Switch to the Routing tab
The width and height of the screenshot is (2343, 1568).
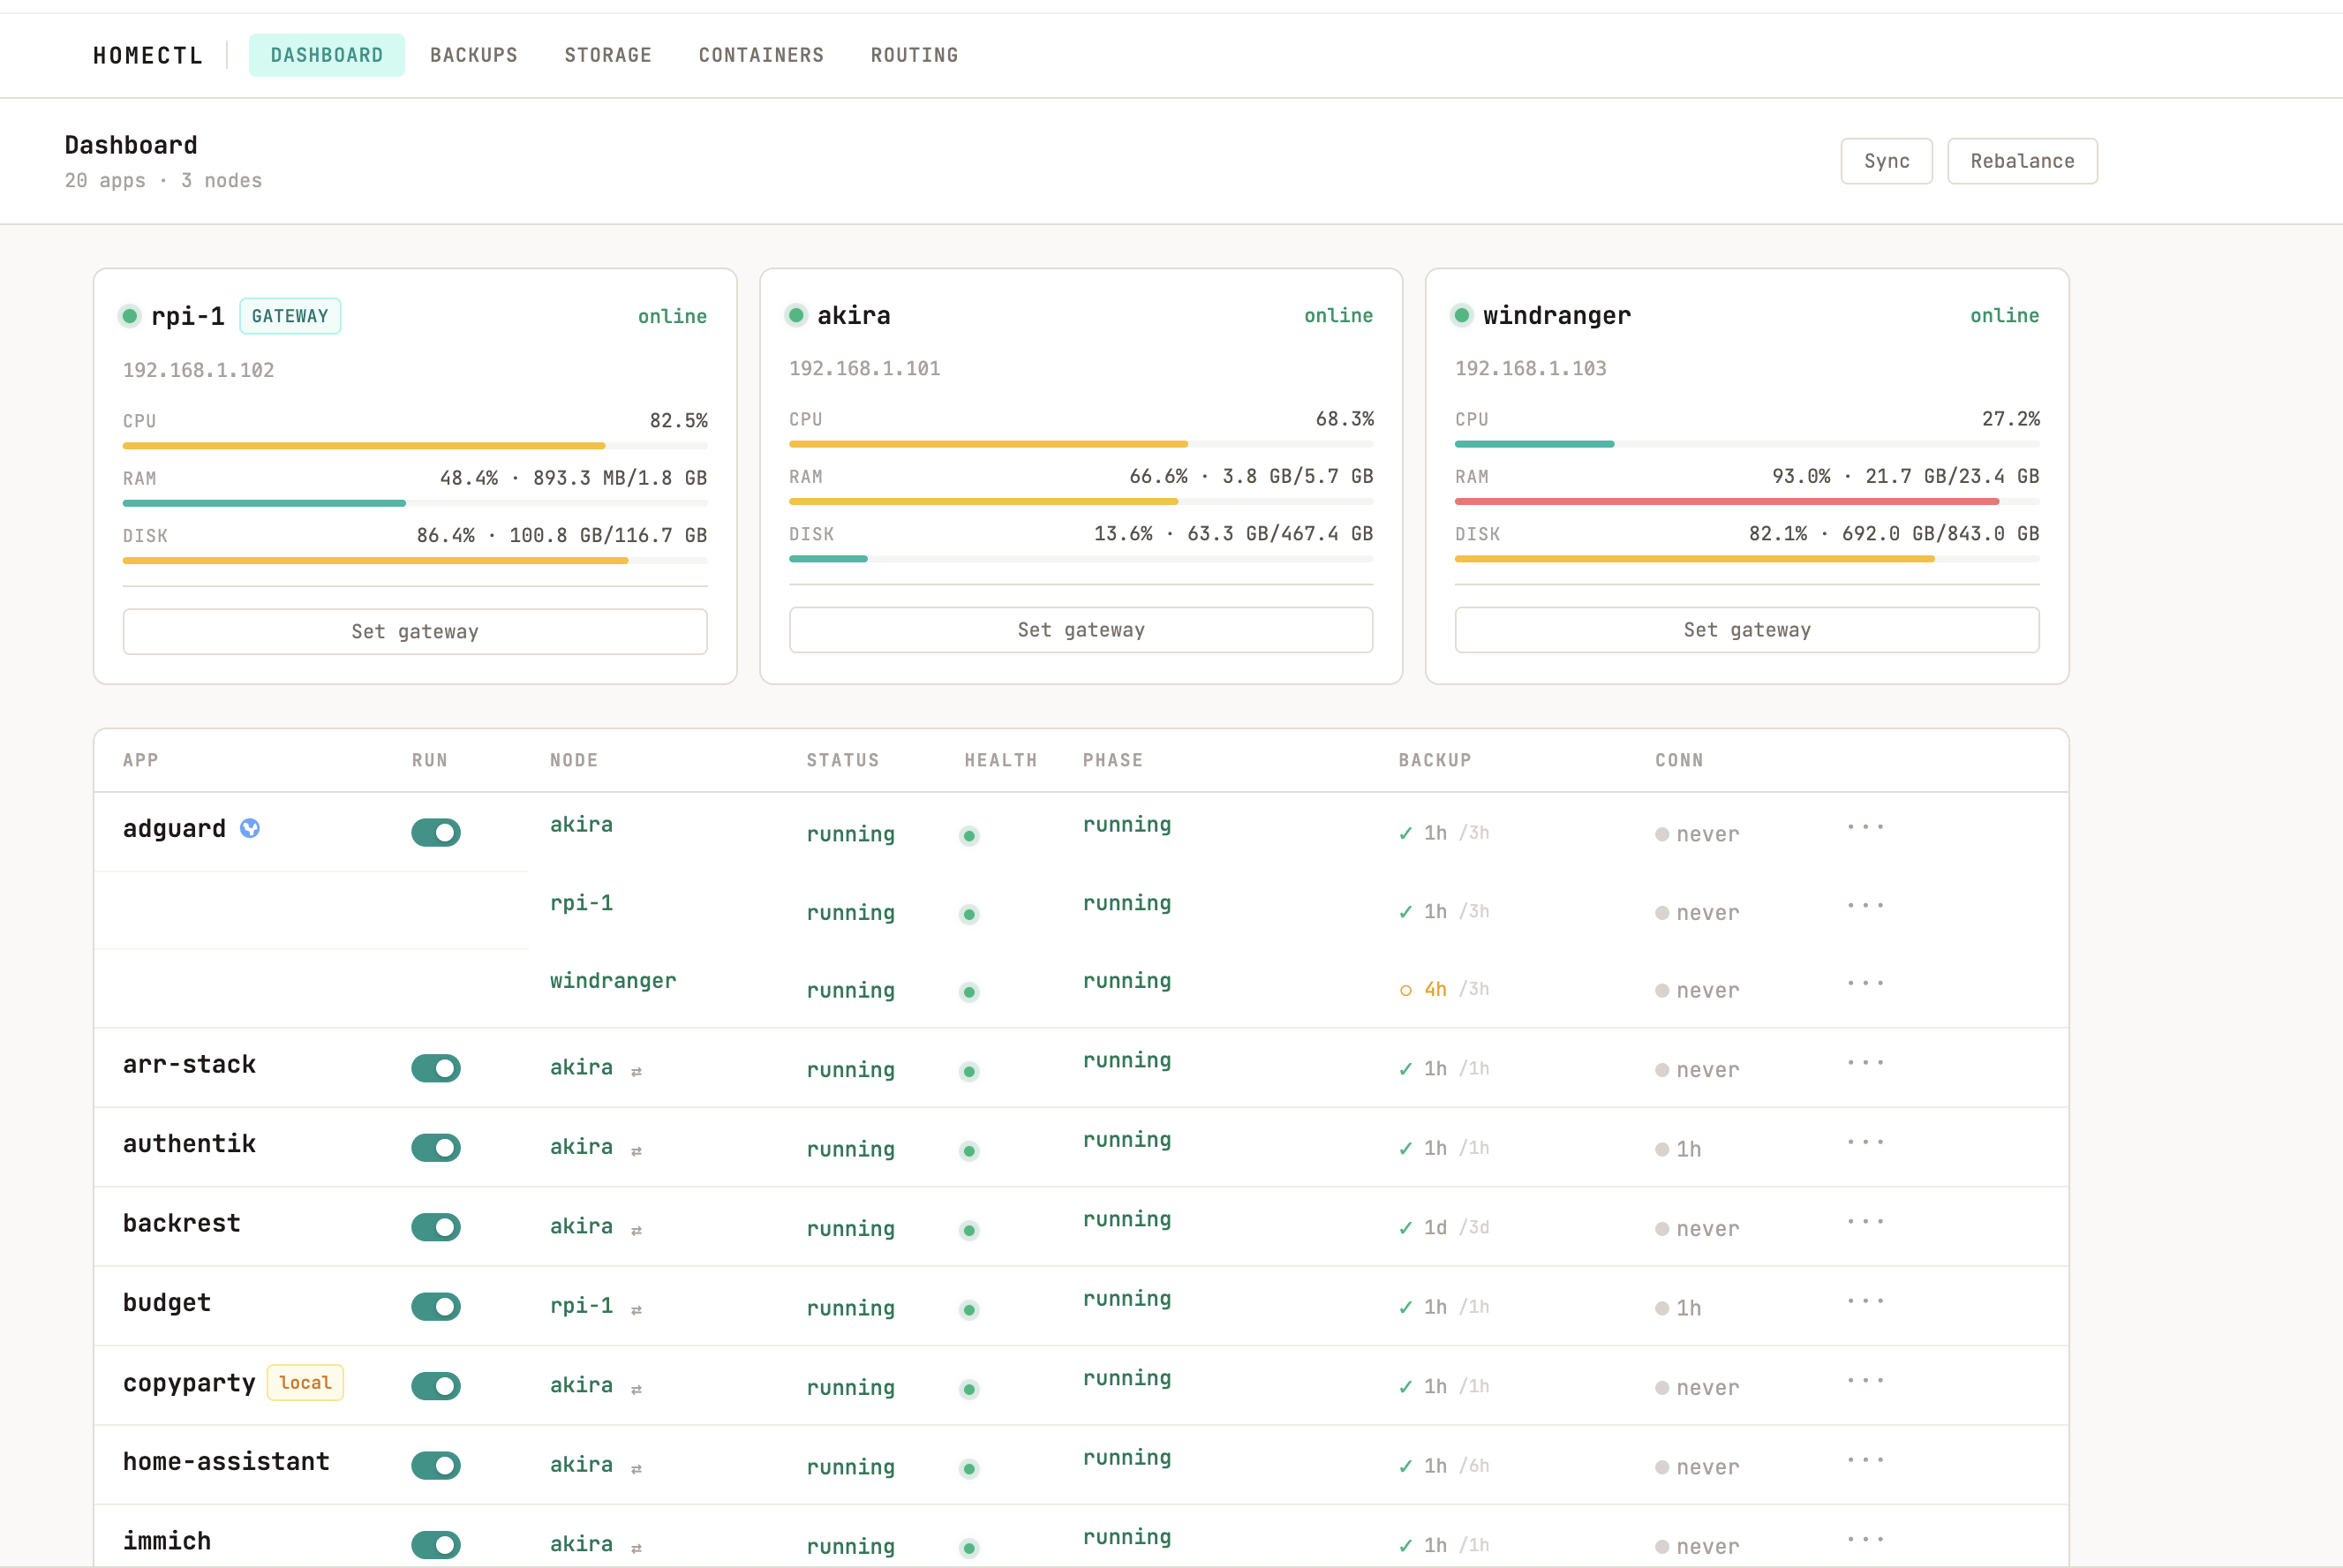pos(915,55)
